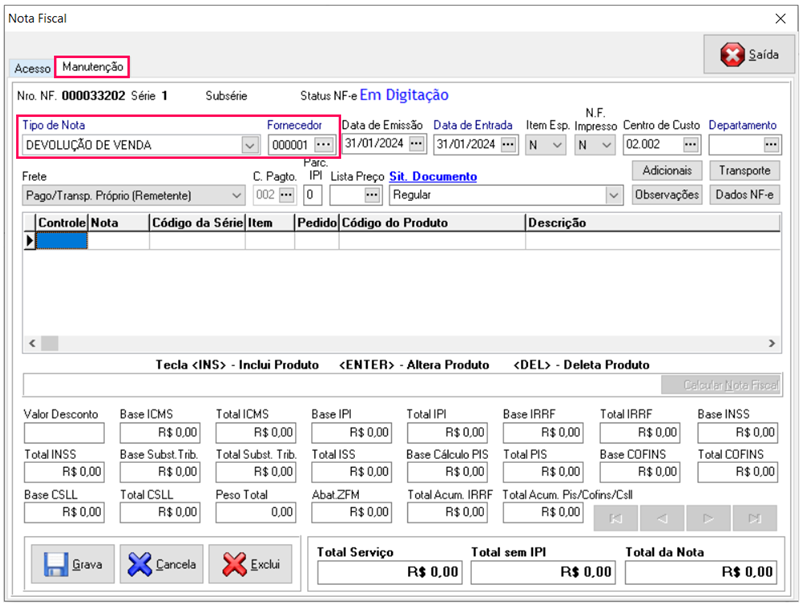
Task: Open Lista Preço lookup button
Action: pyautogui.click(x=372, y=195)
